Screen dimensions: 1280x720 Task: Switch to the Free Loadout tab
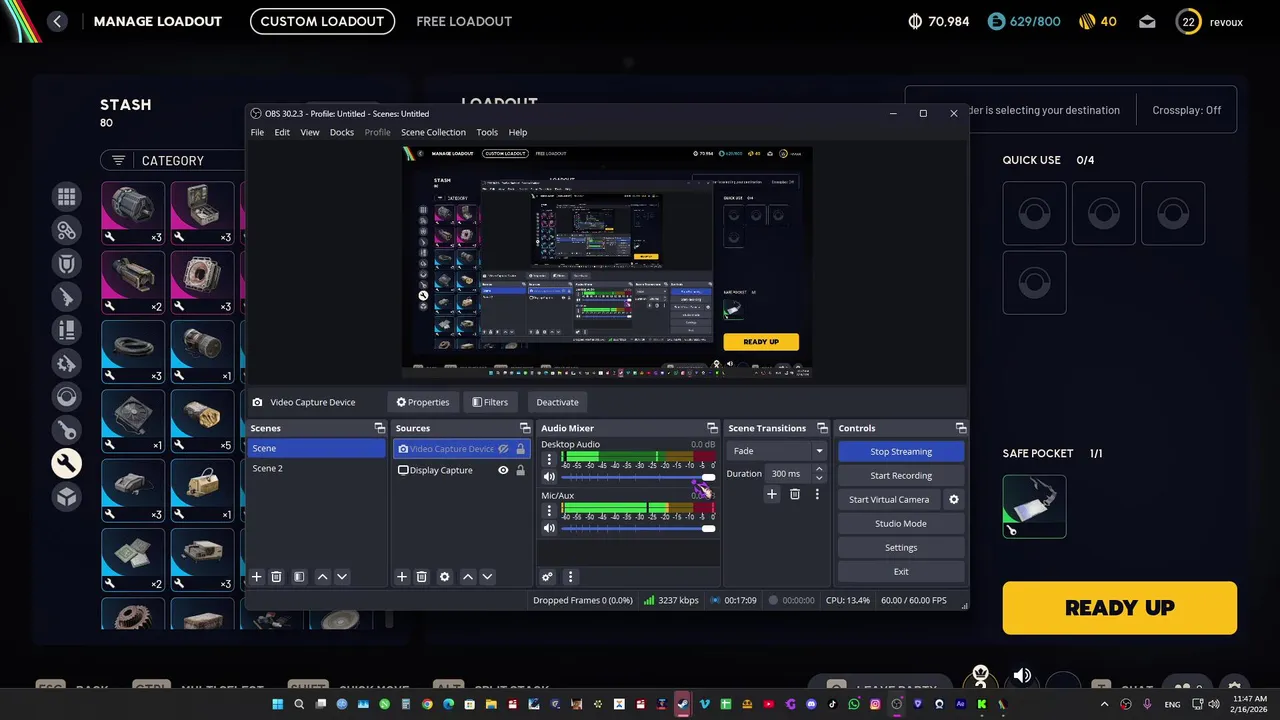(x=464, y=21)
